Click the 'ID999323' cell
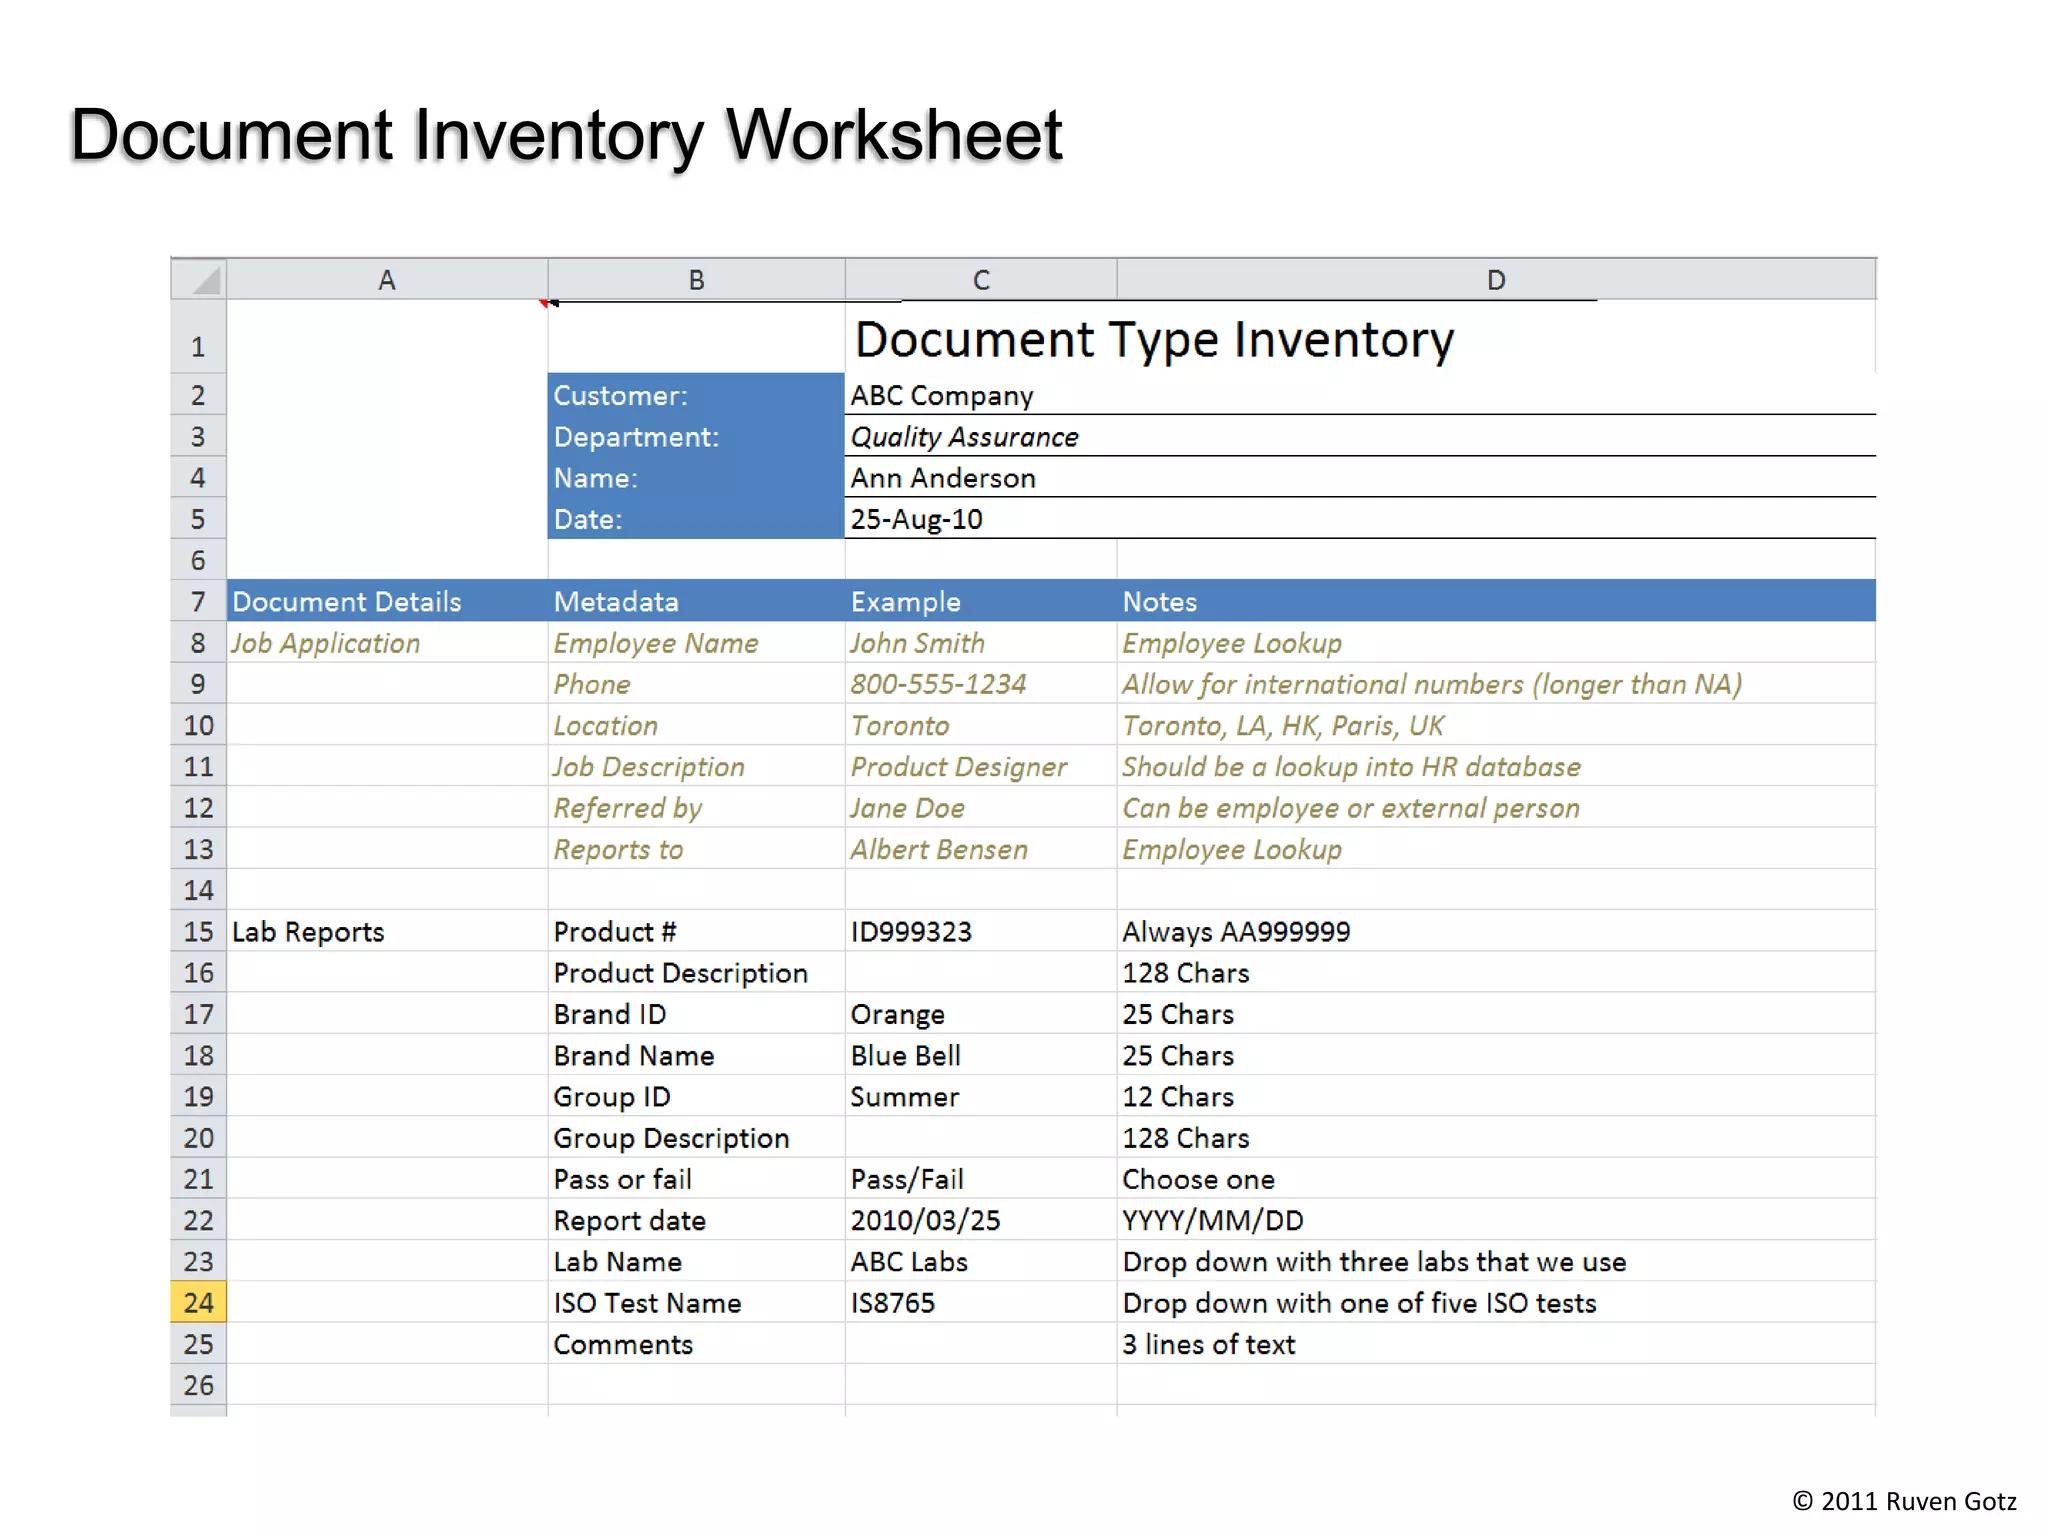2048x1536 pixels. (981, 931)
